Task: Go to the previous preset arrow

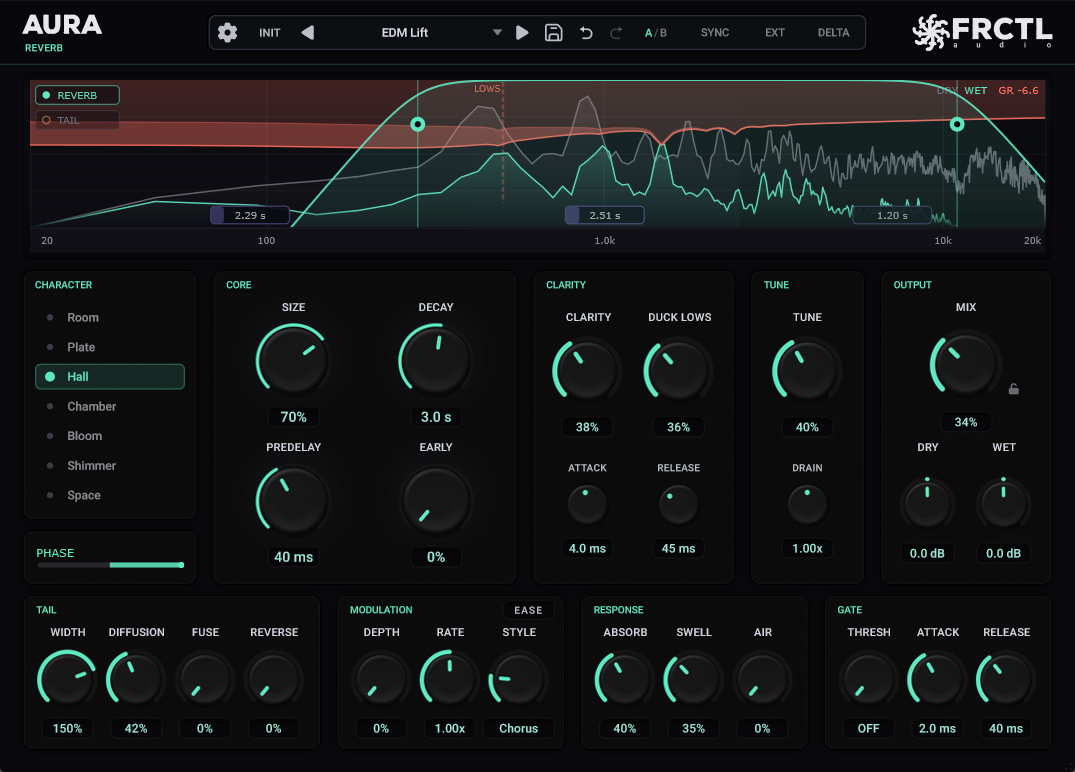Action: (308, 32)
